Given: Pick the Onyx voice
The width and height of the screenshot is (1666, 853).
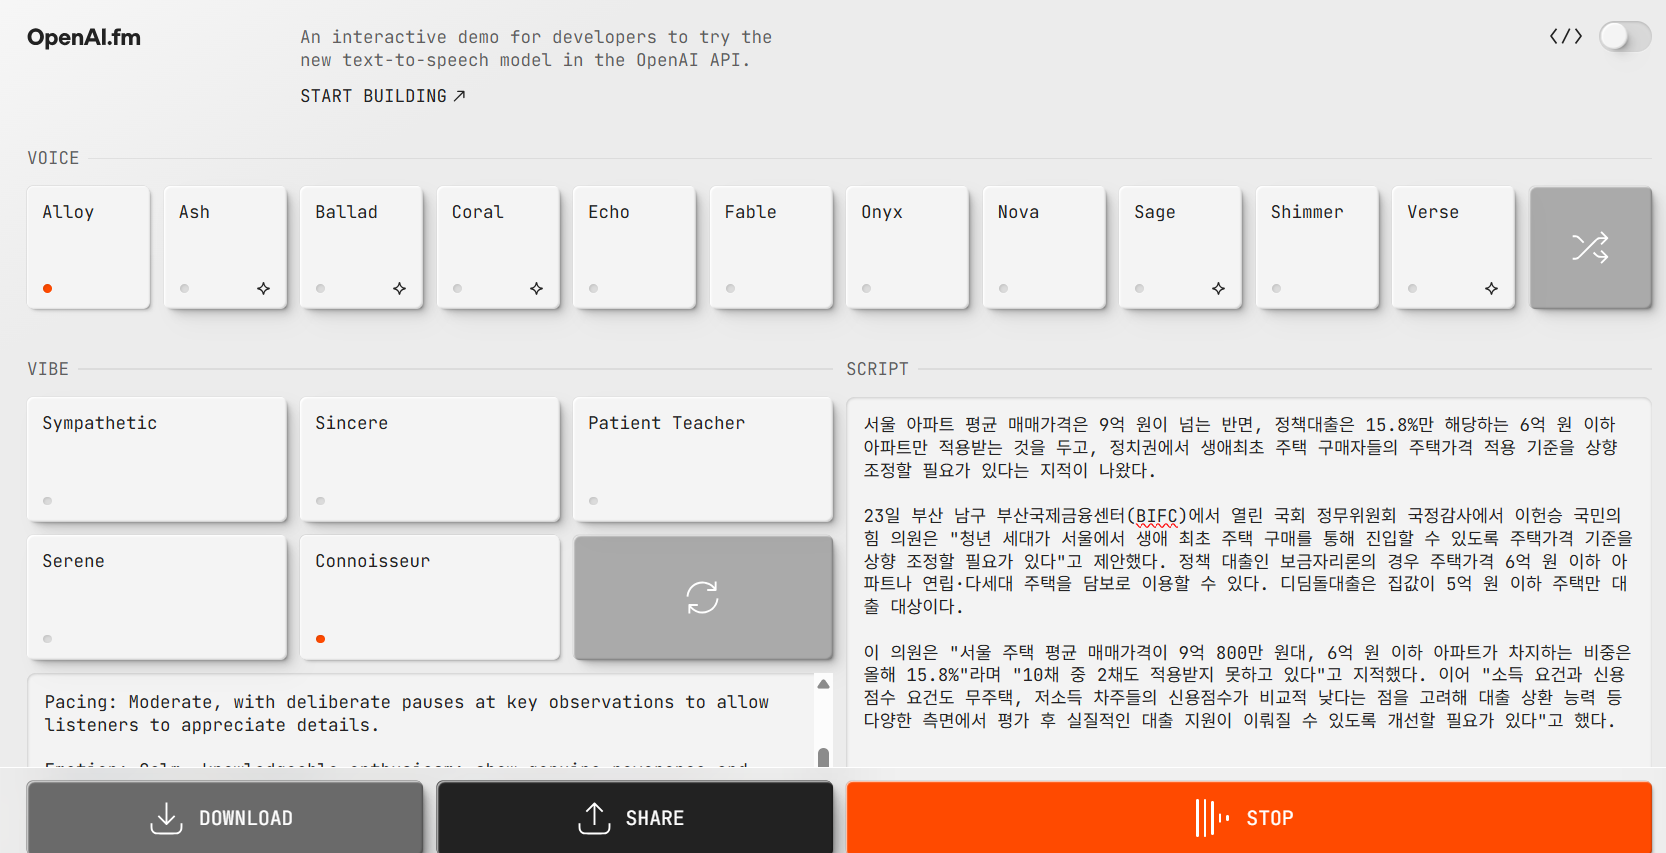Looking at the screenshot, I should point(907,247).
